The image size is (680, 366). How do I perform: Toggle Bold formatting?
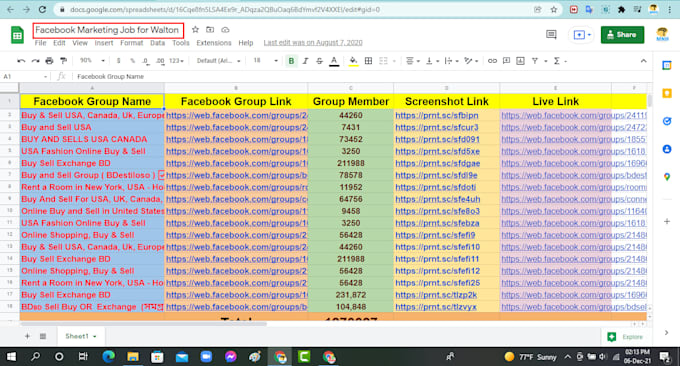click(291, 61)
